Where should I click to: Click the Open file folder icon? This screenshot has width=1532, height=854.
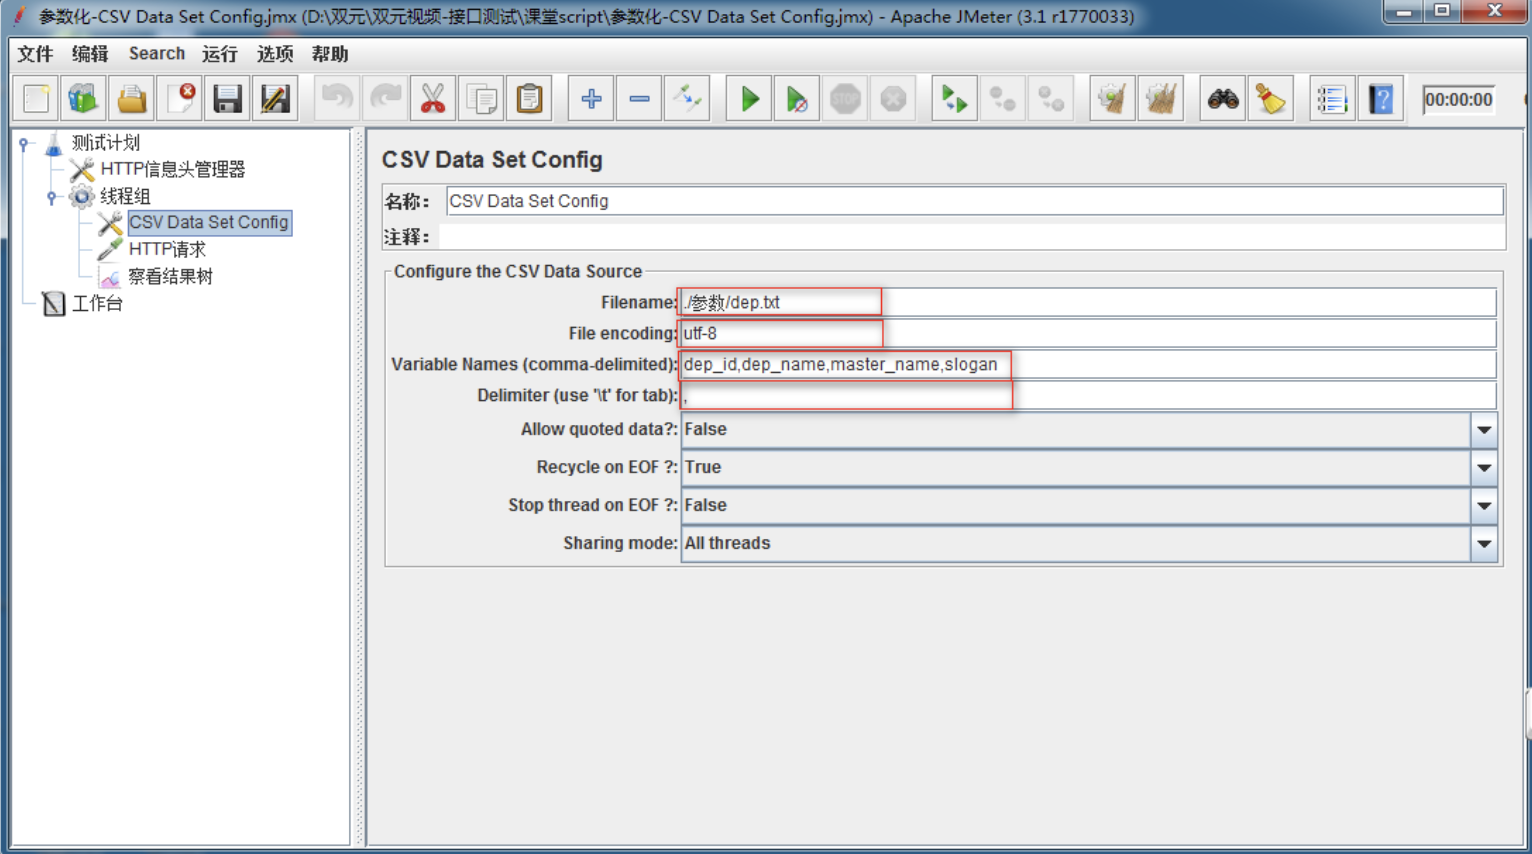(132, 99)
